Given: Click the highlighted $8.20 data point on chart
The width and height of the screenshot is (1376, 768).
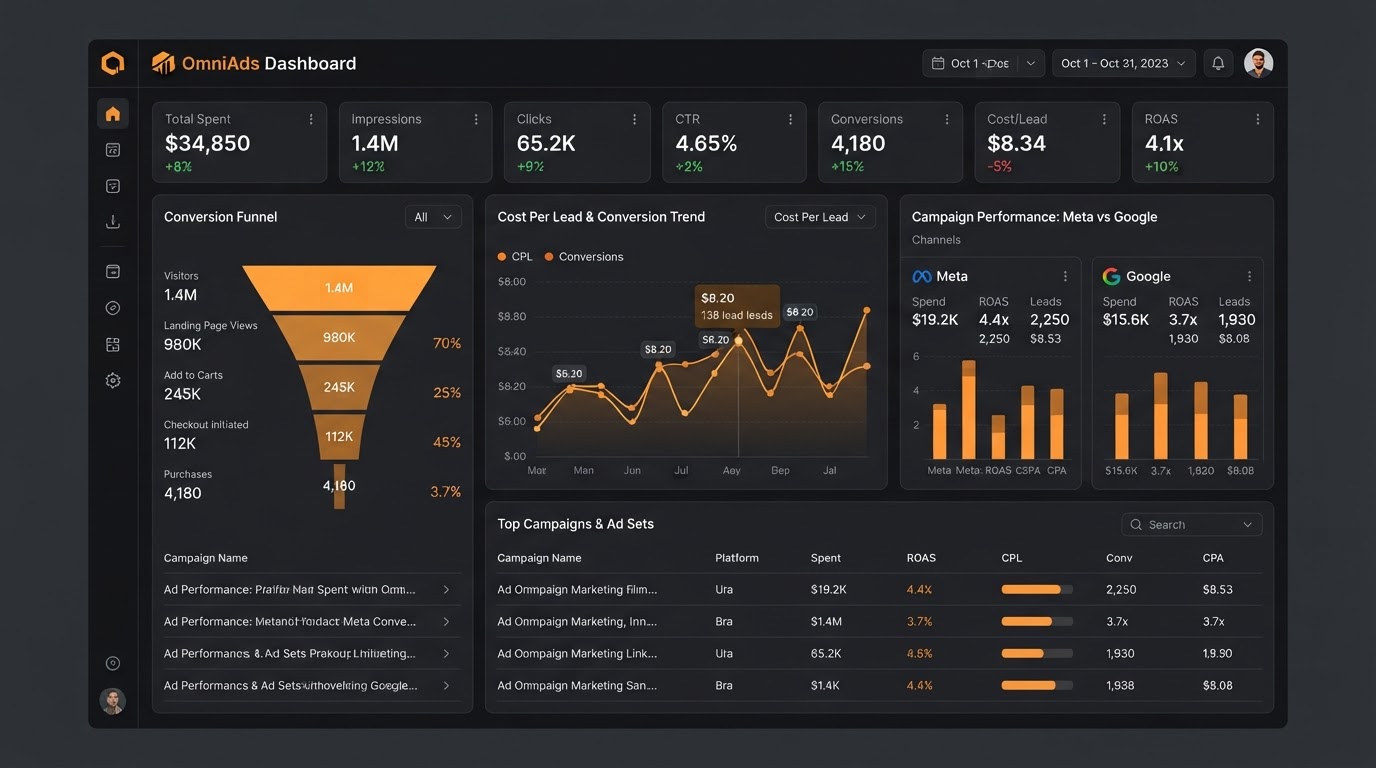Looking at the screenshot, I should (x=739, y=341).
